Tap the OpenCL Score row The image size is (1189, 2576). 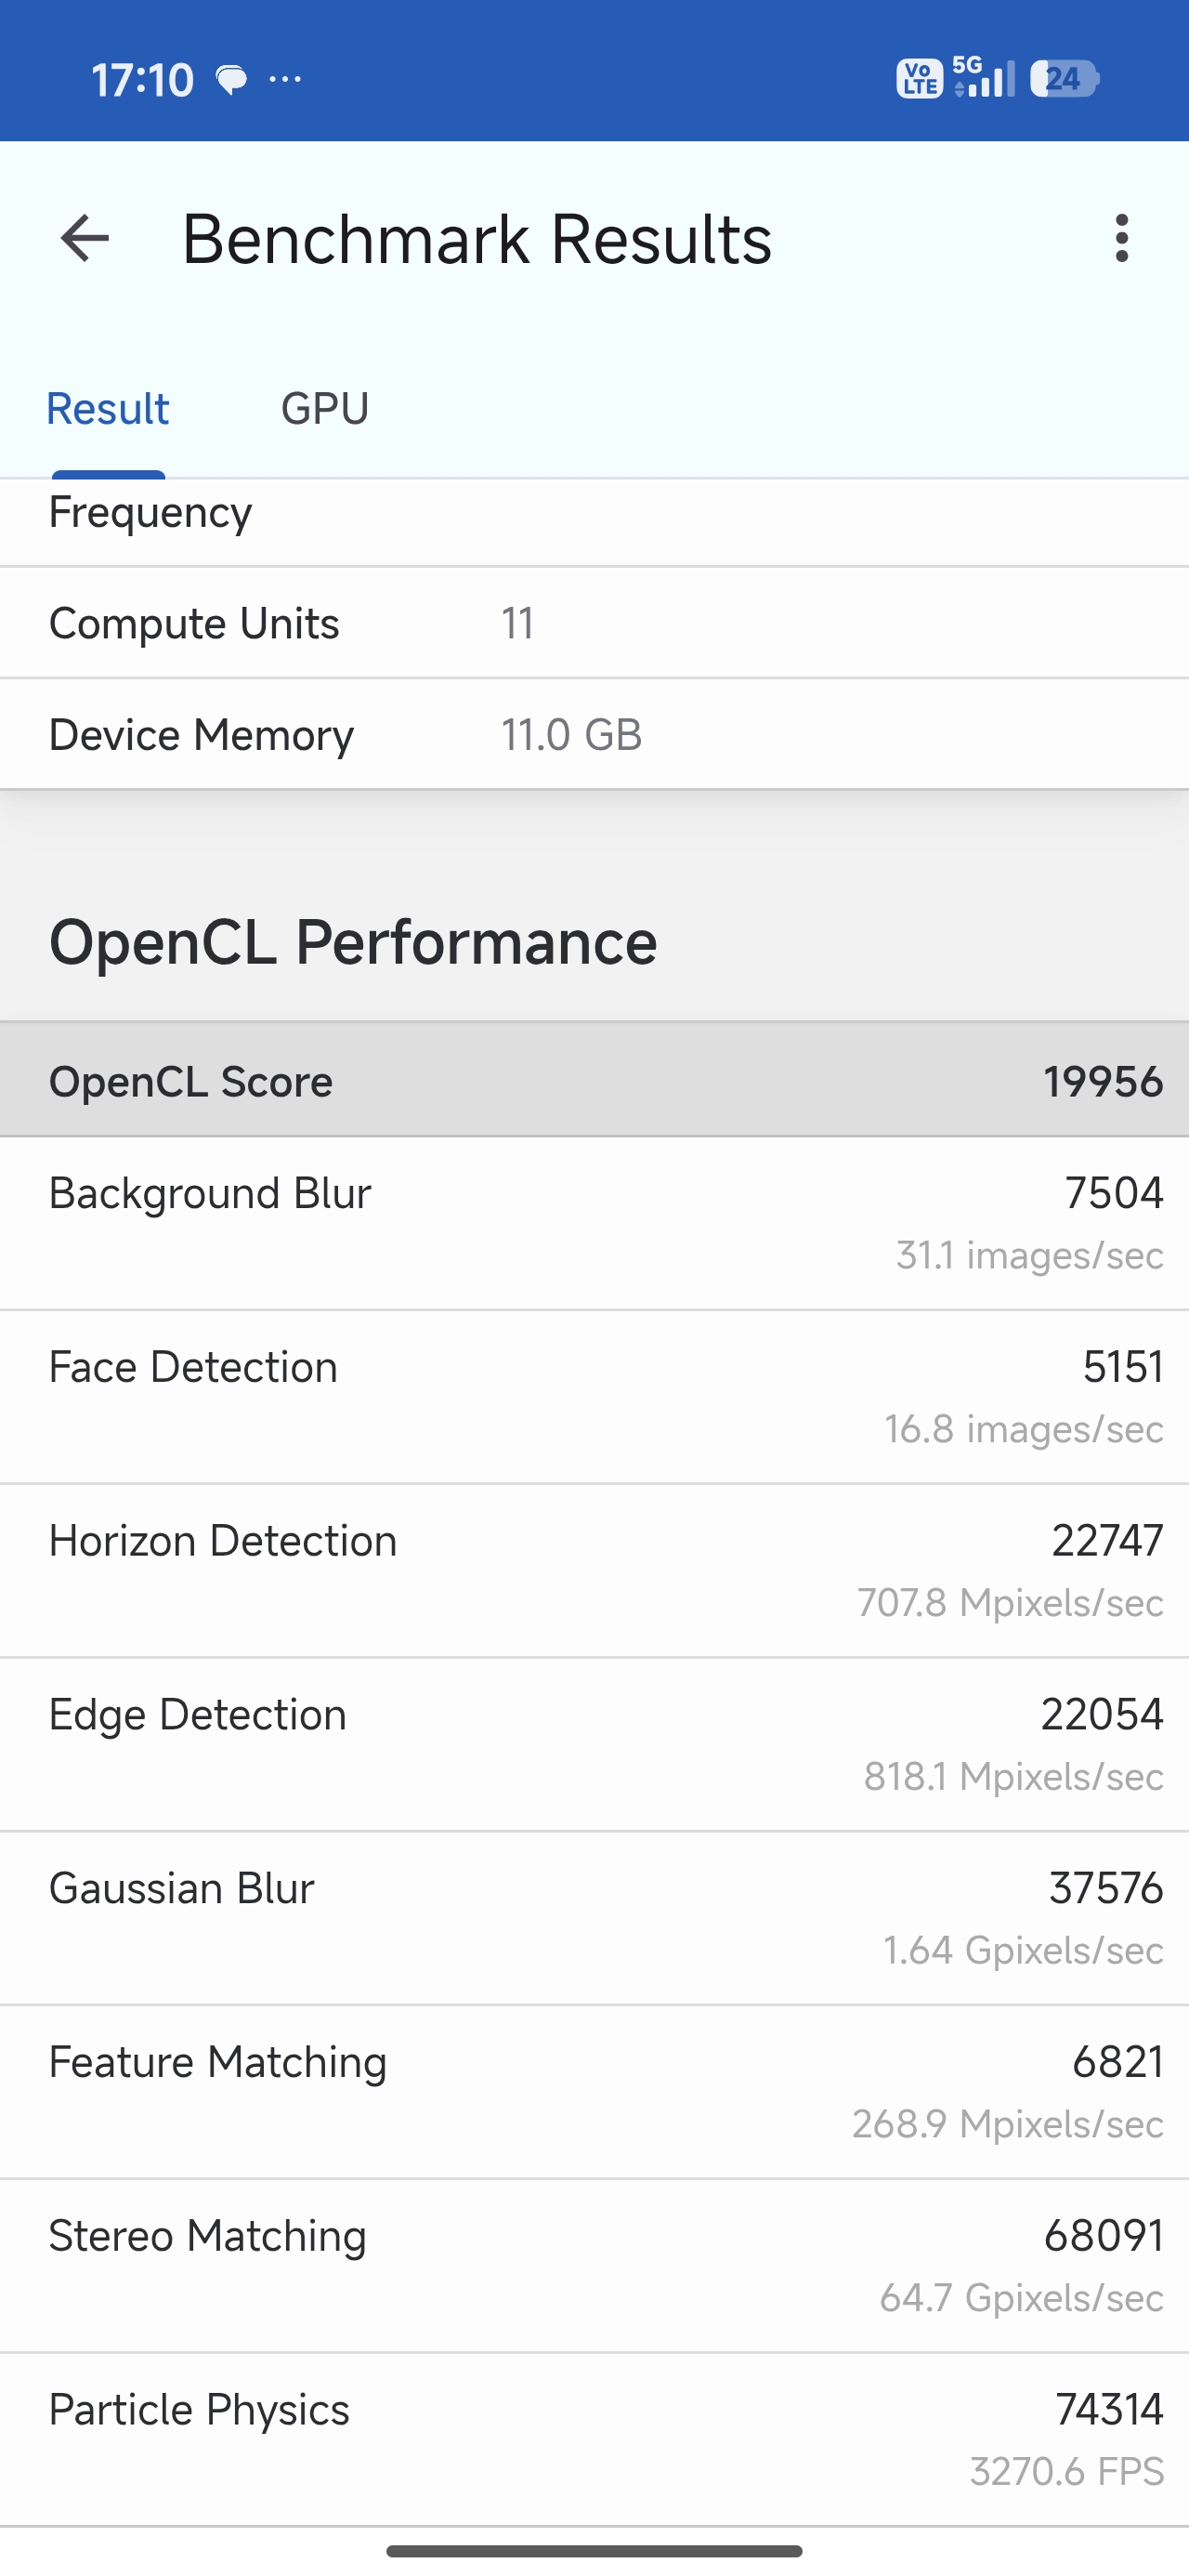point(594,1081)
